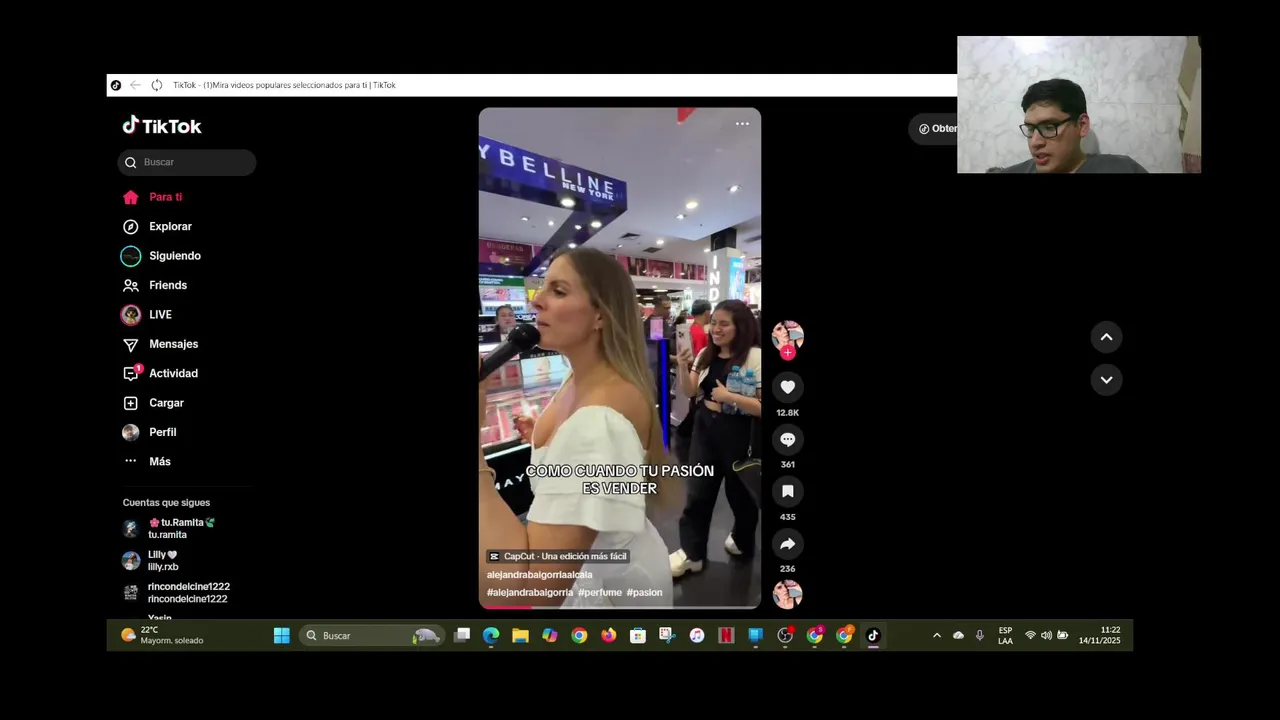The image size is (1280, 720).
Task: Save the video with the bookmark icon
Action: (788, 491)
